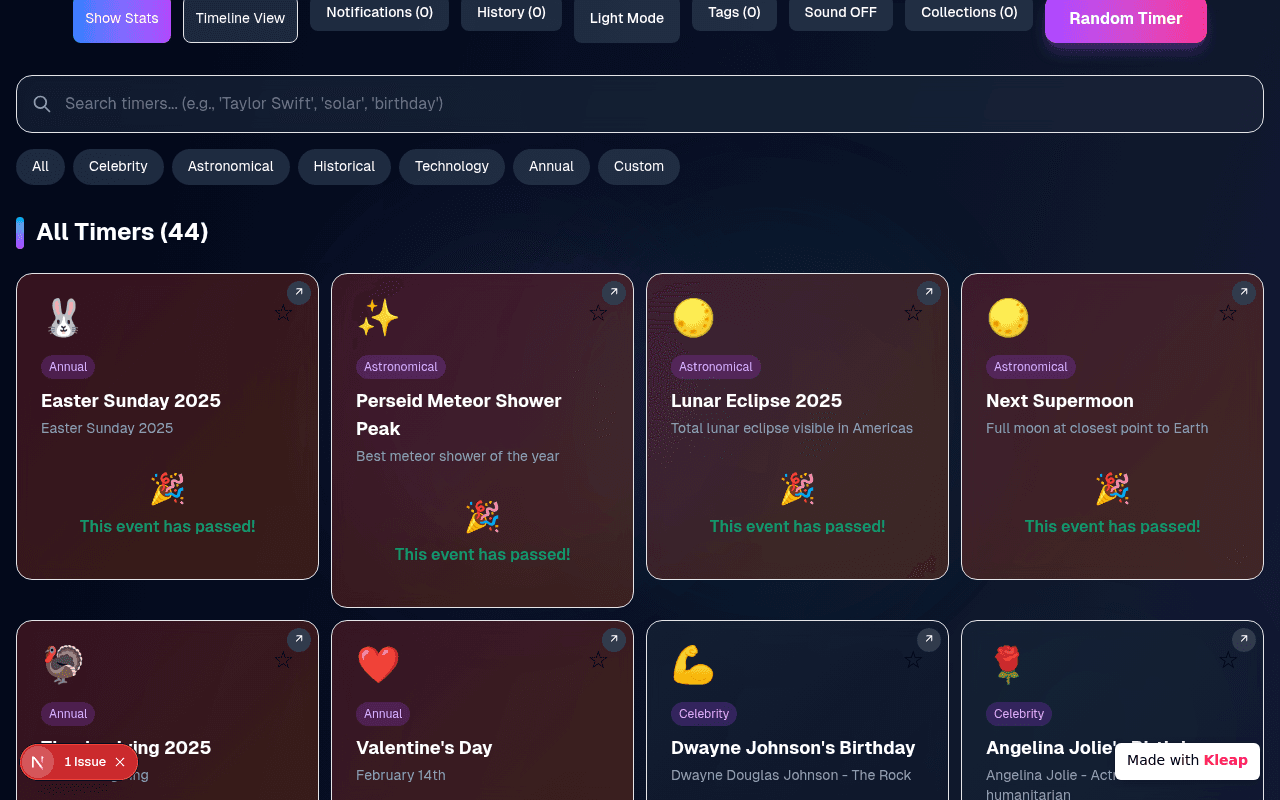Screen dimensions: 1280x800
Task: Star the Perseid Meteor Shower Peak timer
Action: [598, 313]
